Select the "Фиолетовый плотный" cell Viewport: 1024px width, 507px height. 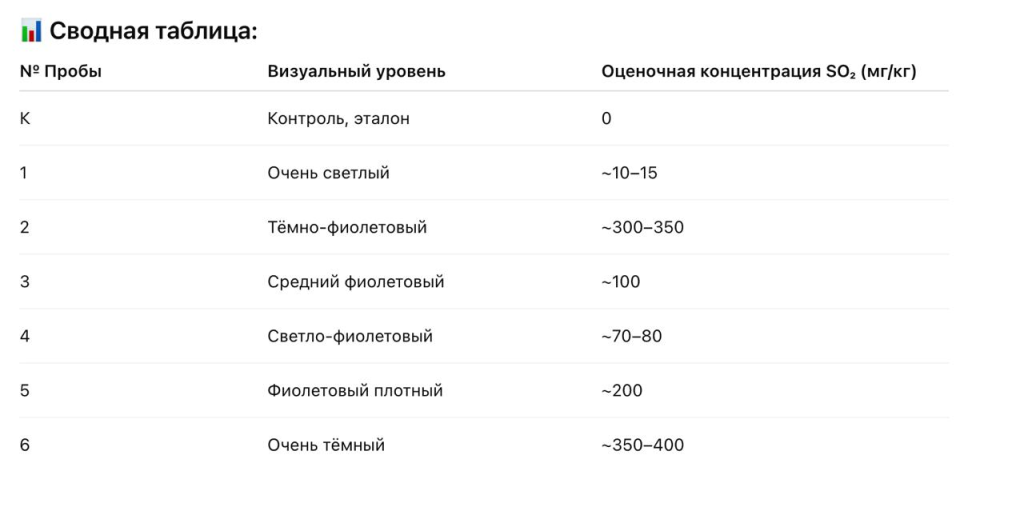point(355,391)
